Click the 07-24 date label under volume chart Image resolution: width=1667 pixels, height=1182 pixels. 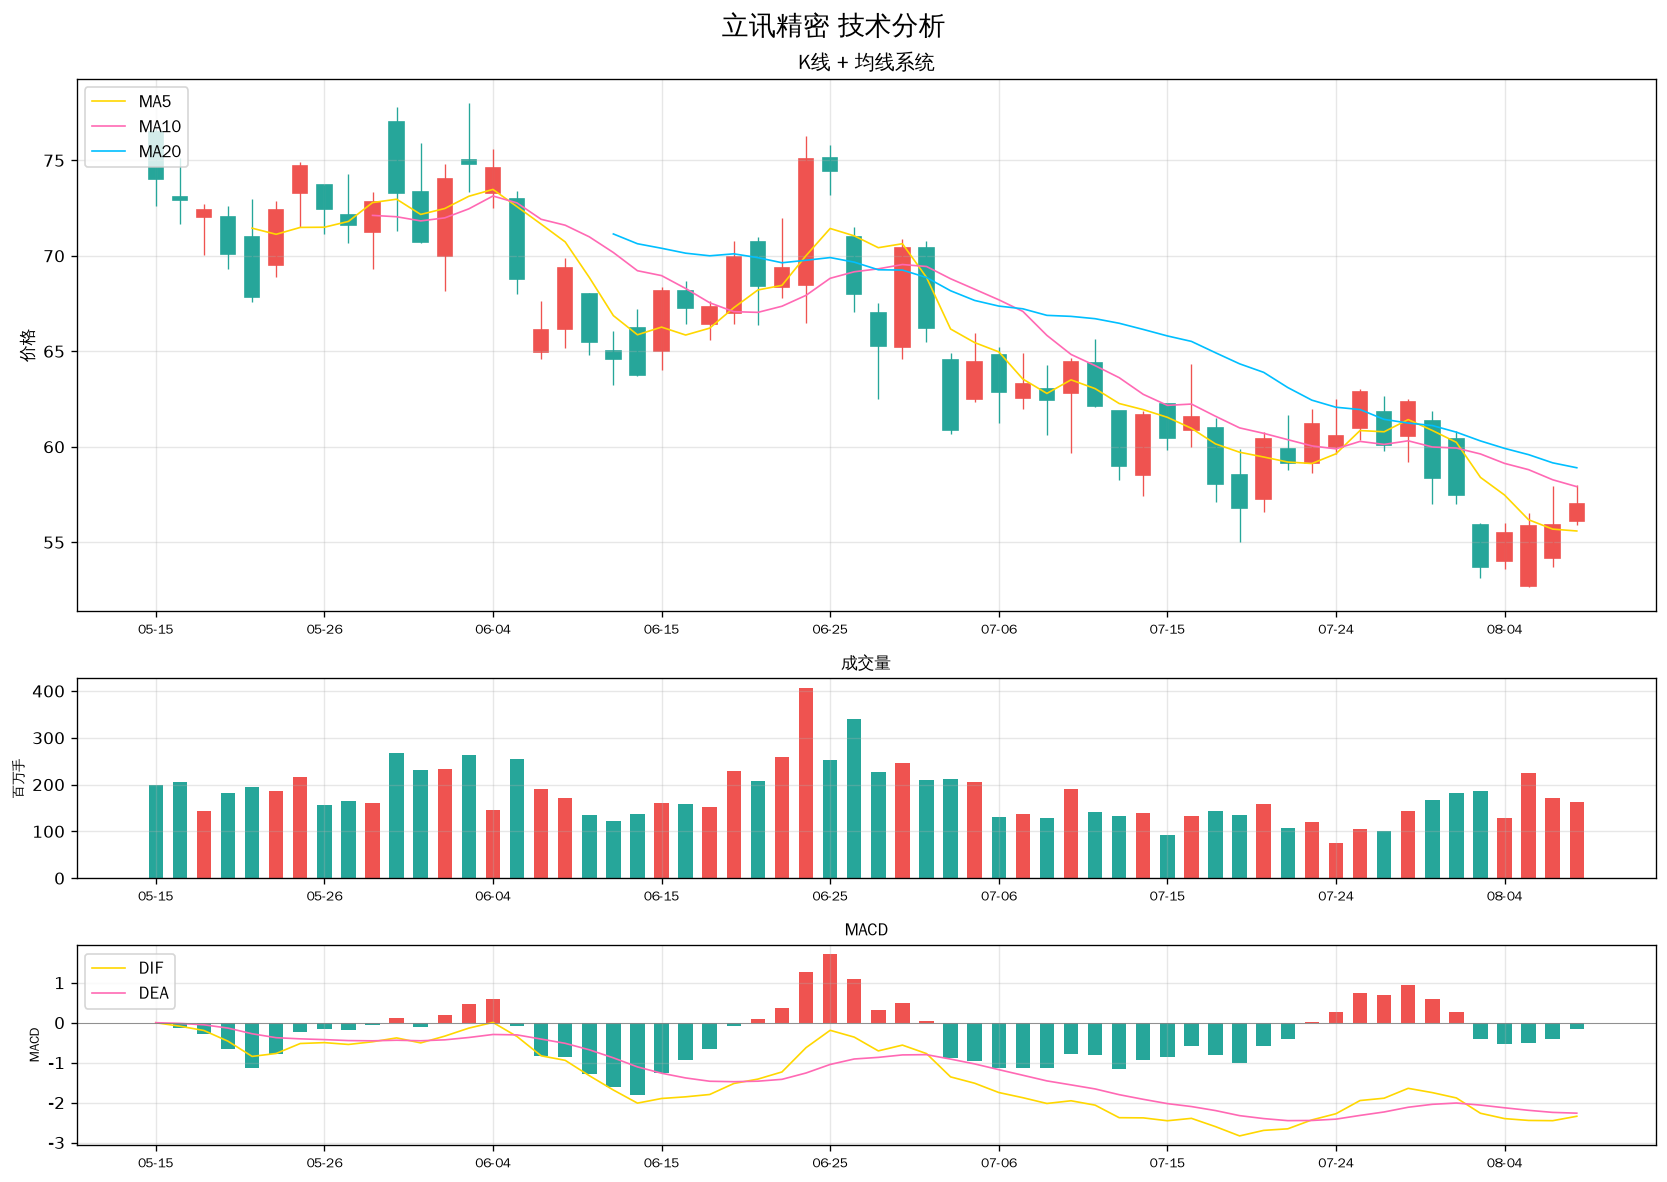pyautogui.click(x=1336, y=896)
